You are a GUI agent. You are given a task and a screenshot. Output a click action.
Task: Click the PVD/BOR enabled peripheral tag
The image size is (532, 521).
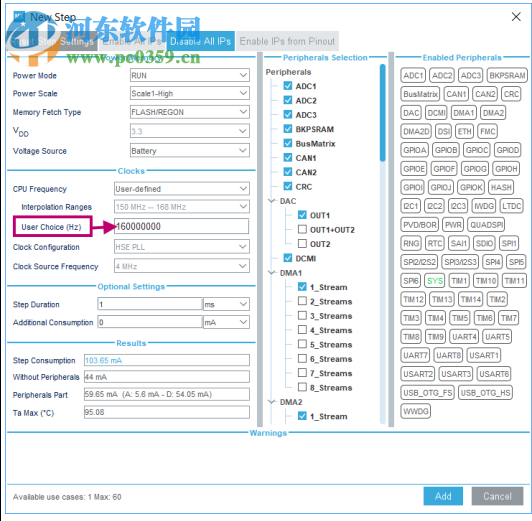pyautogui.click(x=420, y=225)
